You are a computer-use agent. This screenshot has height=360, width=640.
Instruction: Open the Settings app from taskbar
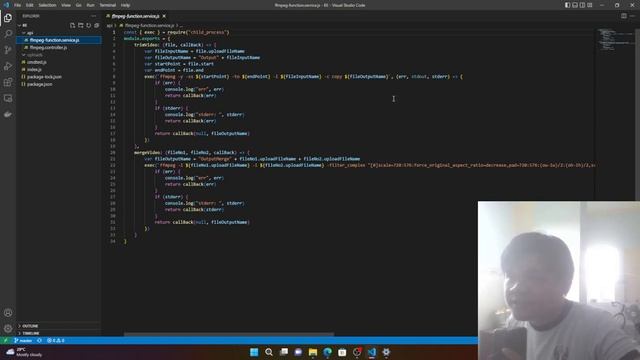(x=386, y=352)
